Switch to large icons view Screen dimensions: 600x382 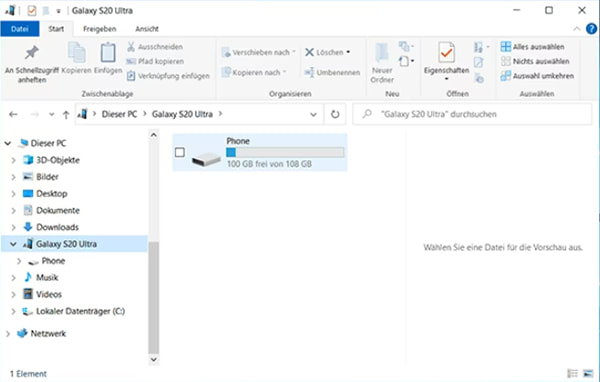click(x=588, y=373)
